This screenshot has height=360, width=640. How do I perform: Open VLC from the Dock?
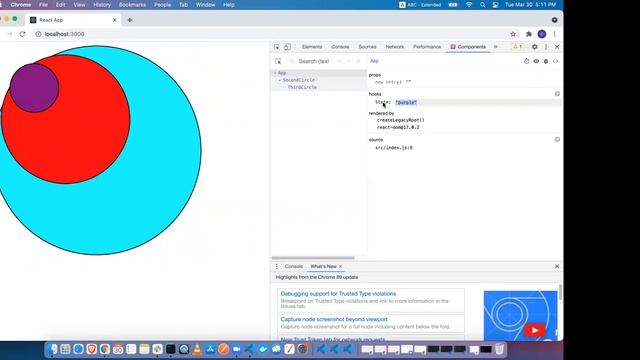[x=197, y=349]
